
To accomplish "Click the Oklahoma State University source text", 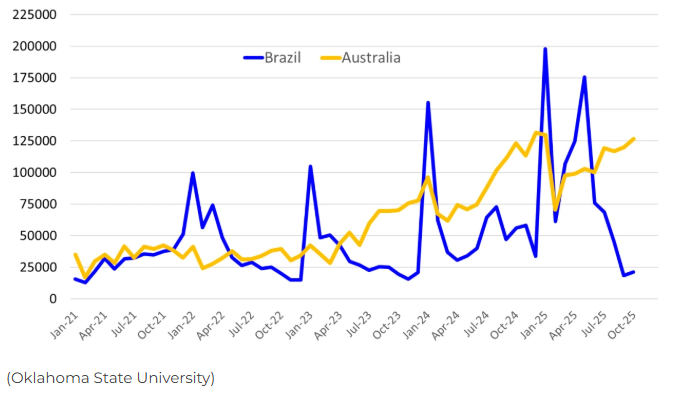I will click(x=110, y=378).
